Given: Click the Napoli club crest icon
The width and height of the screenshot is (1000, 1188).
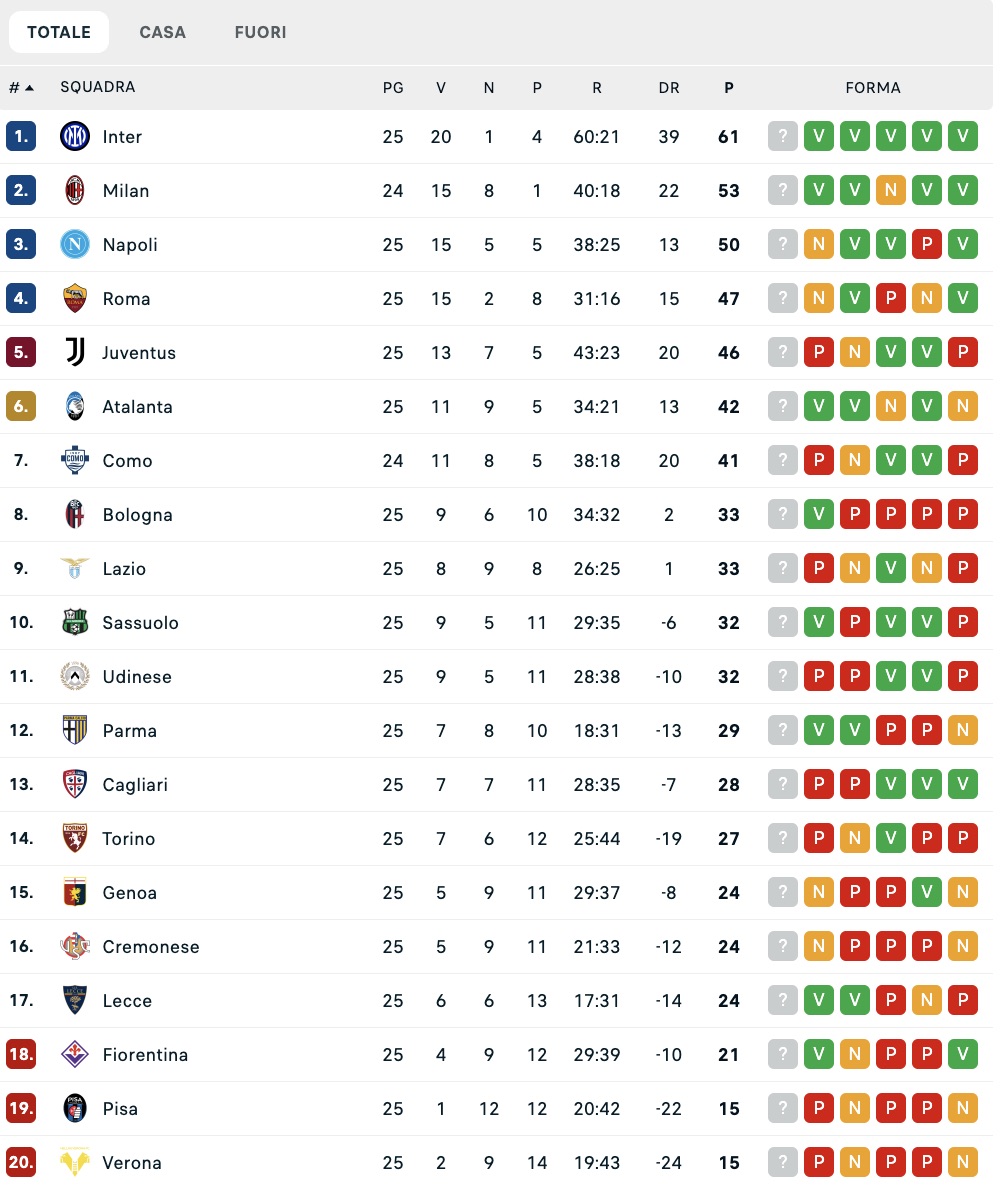Looking at the screenshot, I should 75,245.
